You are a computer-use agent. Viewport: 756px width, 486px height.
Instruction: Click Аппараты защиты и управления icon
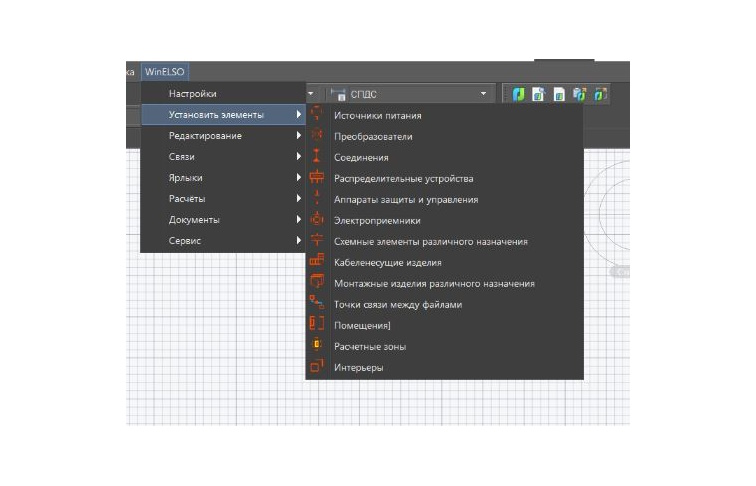pyautogui.click(x=316, y=198)
